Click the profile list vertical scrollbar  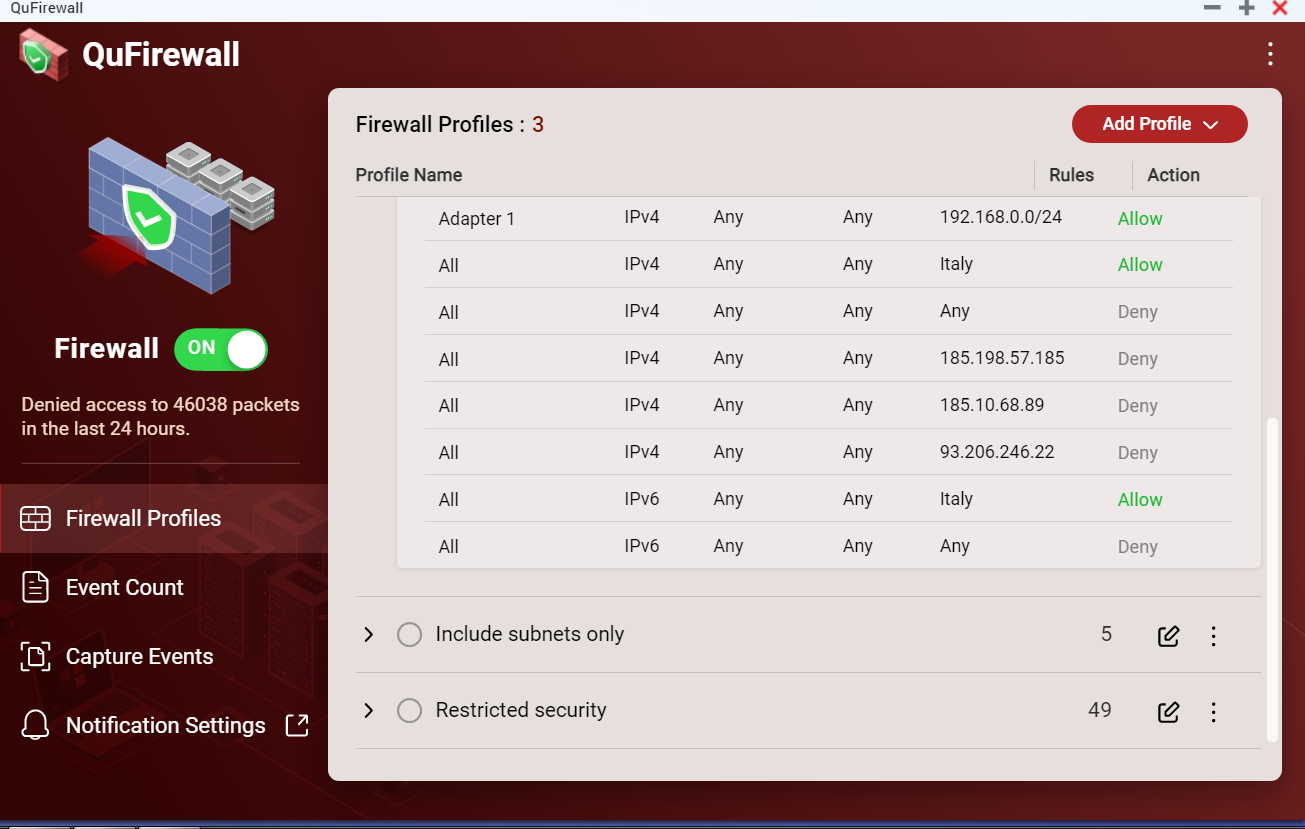1272,580
